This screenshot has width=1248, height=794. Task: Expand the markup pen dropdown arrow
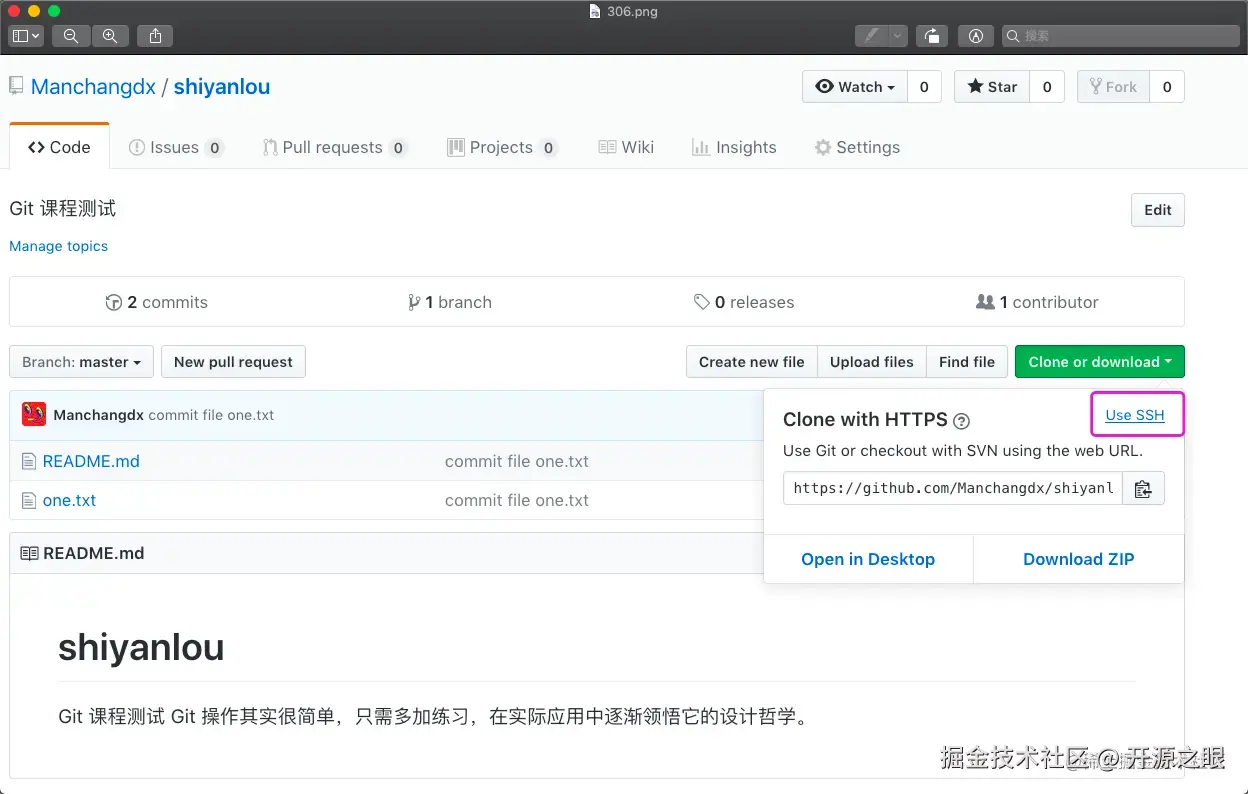898,36
